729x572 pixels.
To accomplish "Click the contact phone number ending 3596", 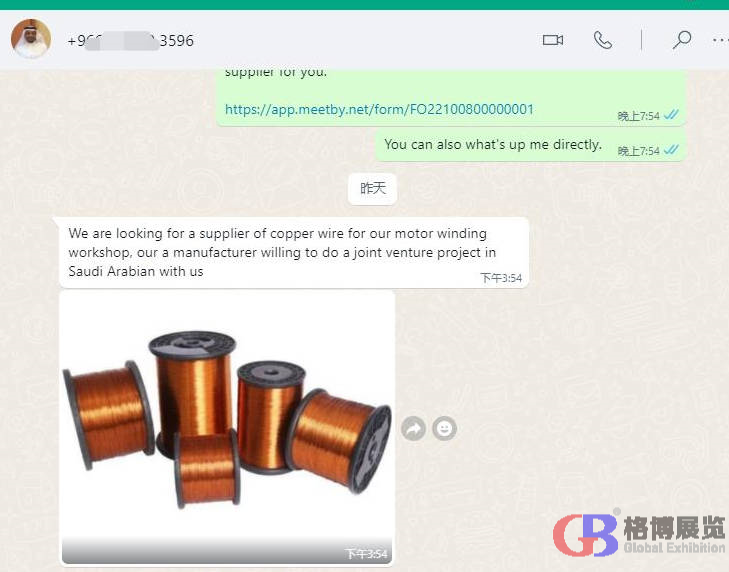I will [x=130, y=41].
